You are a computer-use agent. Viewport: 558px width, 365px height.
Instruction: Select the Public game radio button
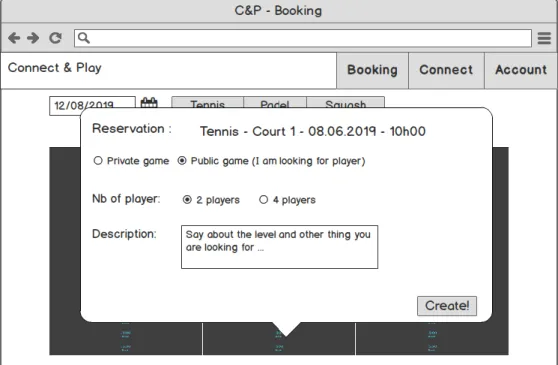coord(182,160)
